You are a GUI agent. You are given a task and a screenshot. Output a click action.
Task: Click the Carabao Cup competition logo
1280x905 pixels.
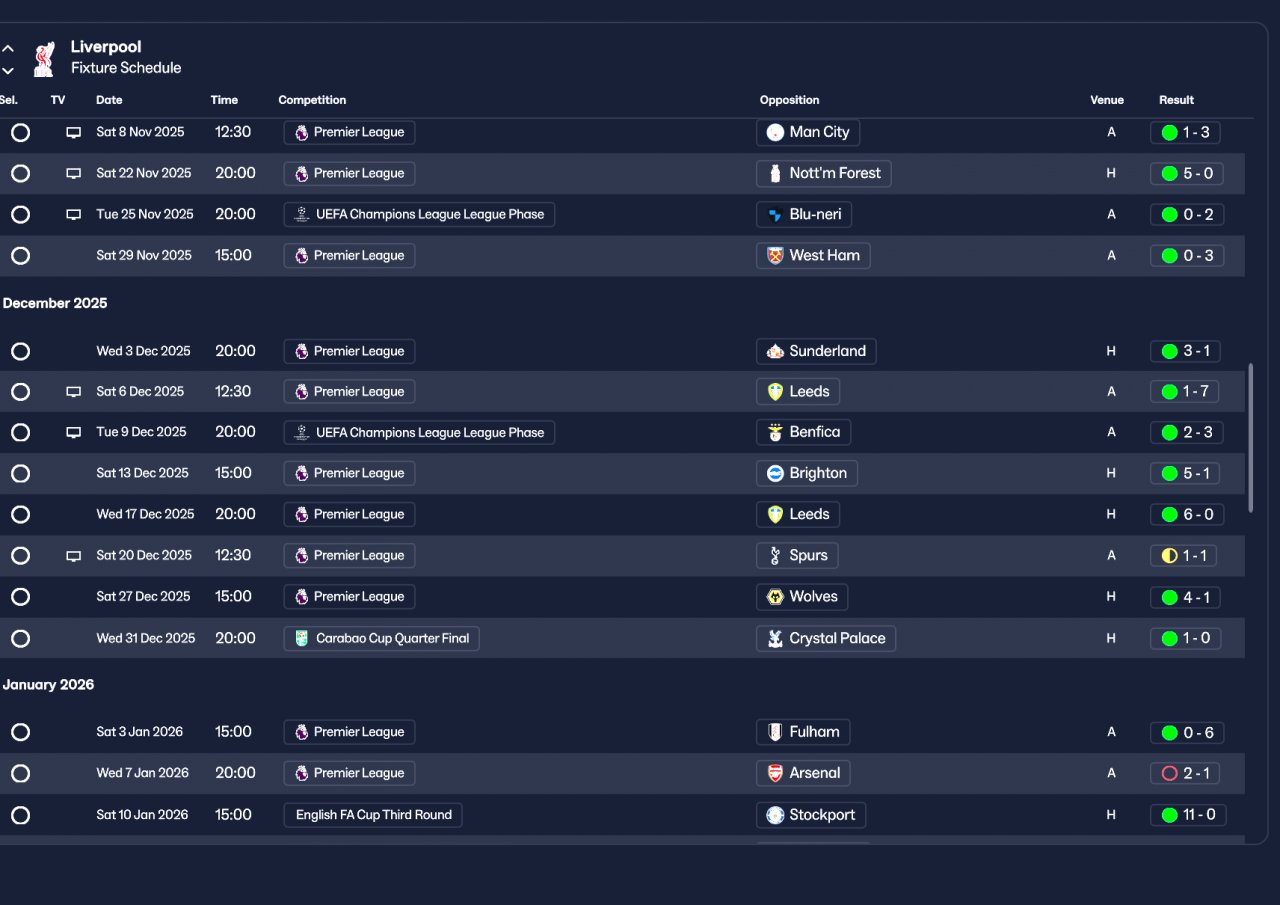[302, 638]
